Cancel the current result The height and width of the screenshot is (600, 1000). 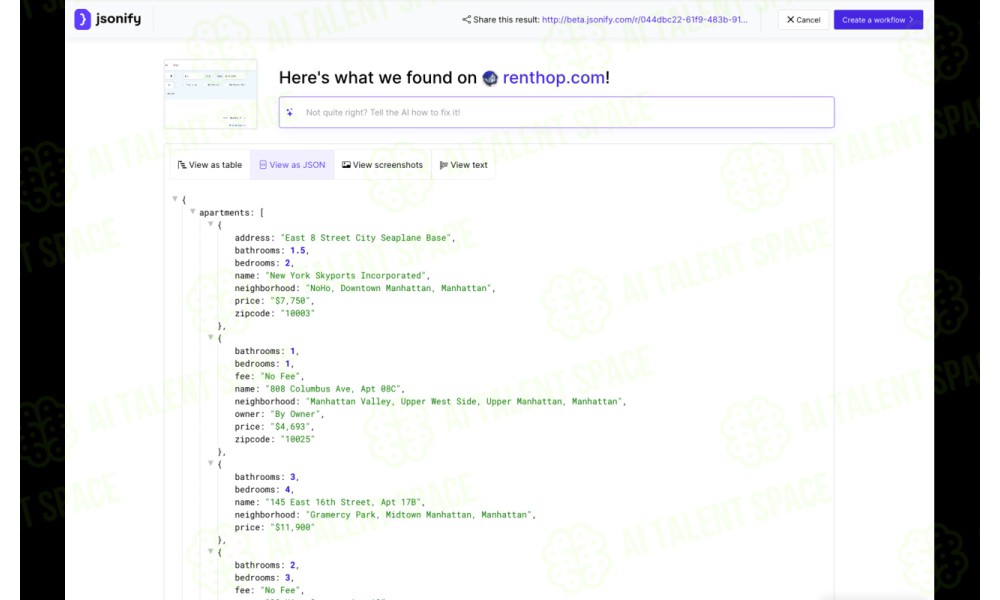[803, 20]
